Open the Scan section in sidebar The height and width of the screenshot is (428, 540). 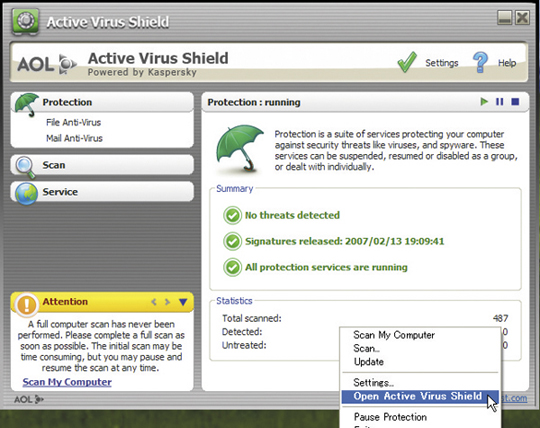pos(102,165)
